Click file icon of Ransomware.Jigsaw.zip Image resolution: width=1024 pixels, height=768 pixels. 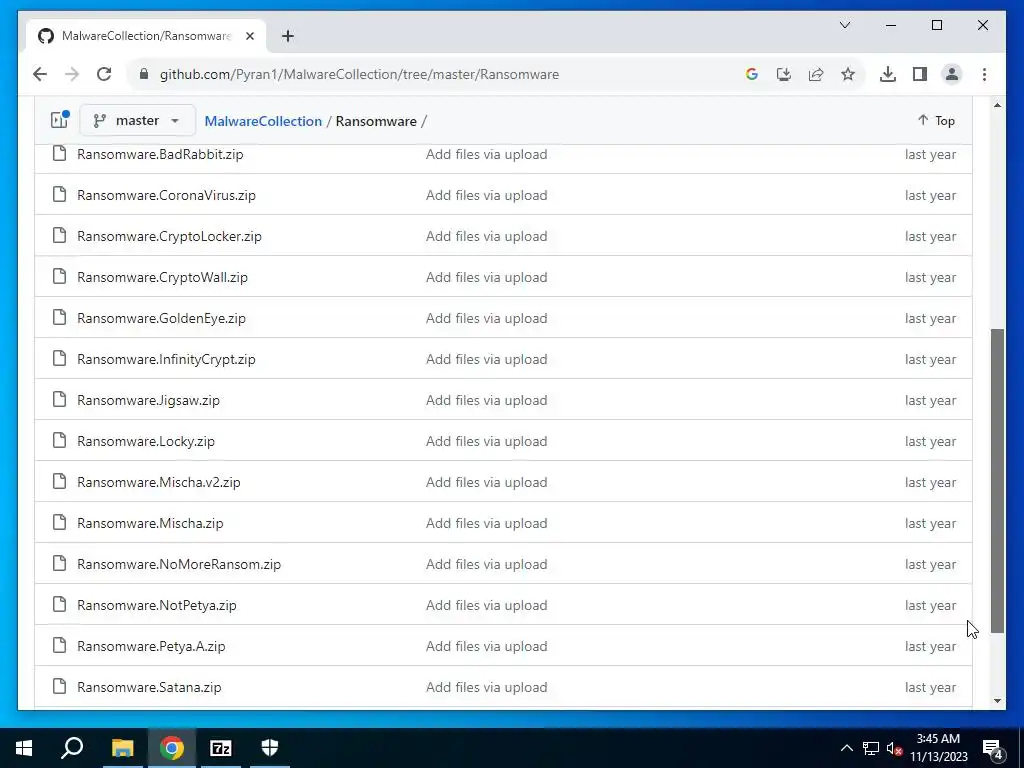coord(59,399)
